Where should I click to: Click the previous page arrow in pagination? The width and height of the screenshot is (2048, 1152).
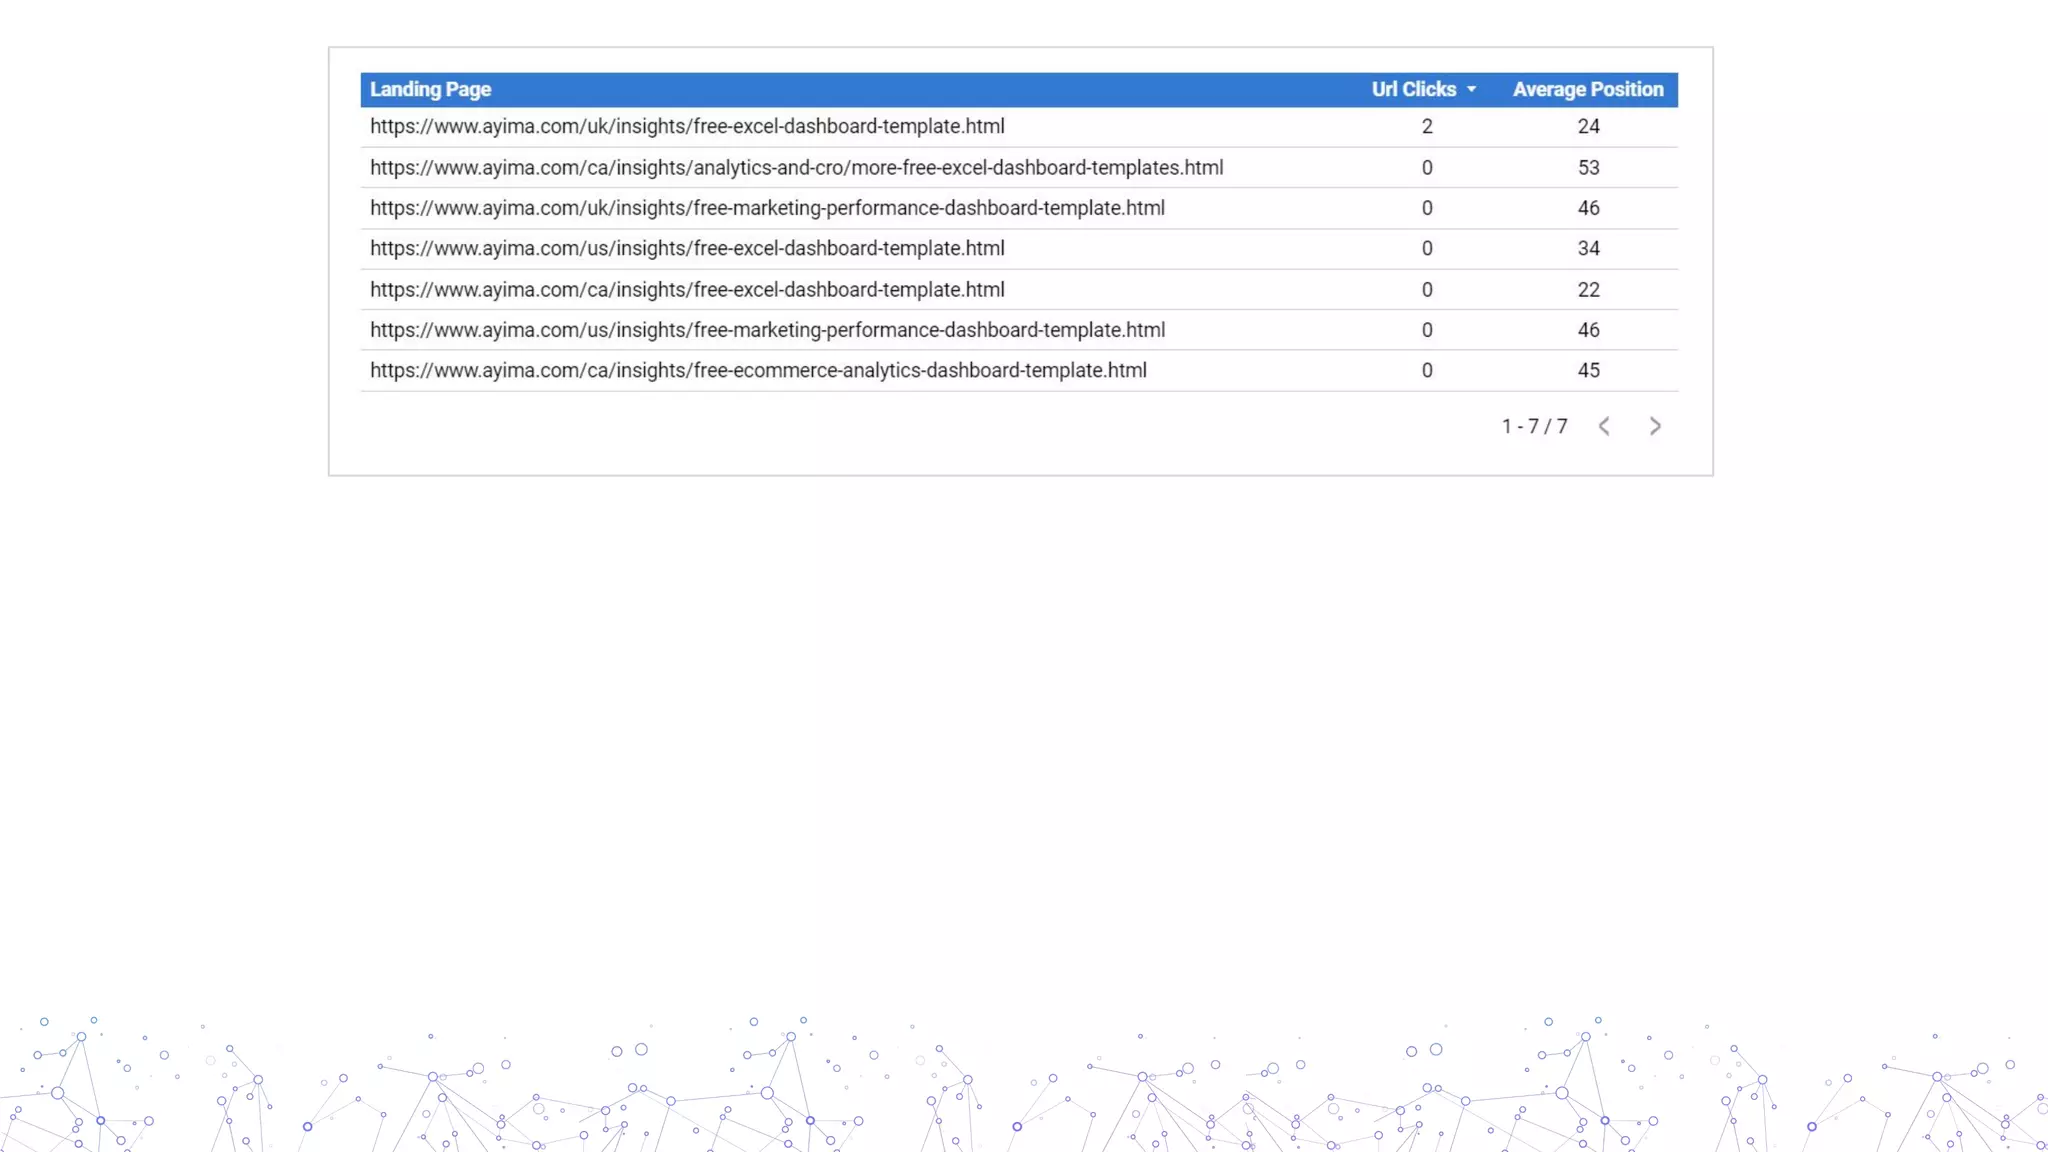coord(1604,426)
